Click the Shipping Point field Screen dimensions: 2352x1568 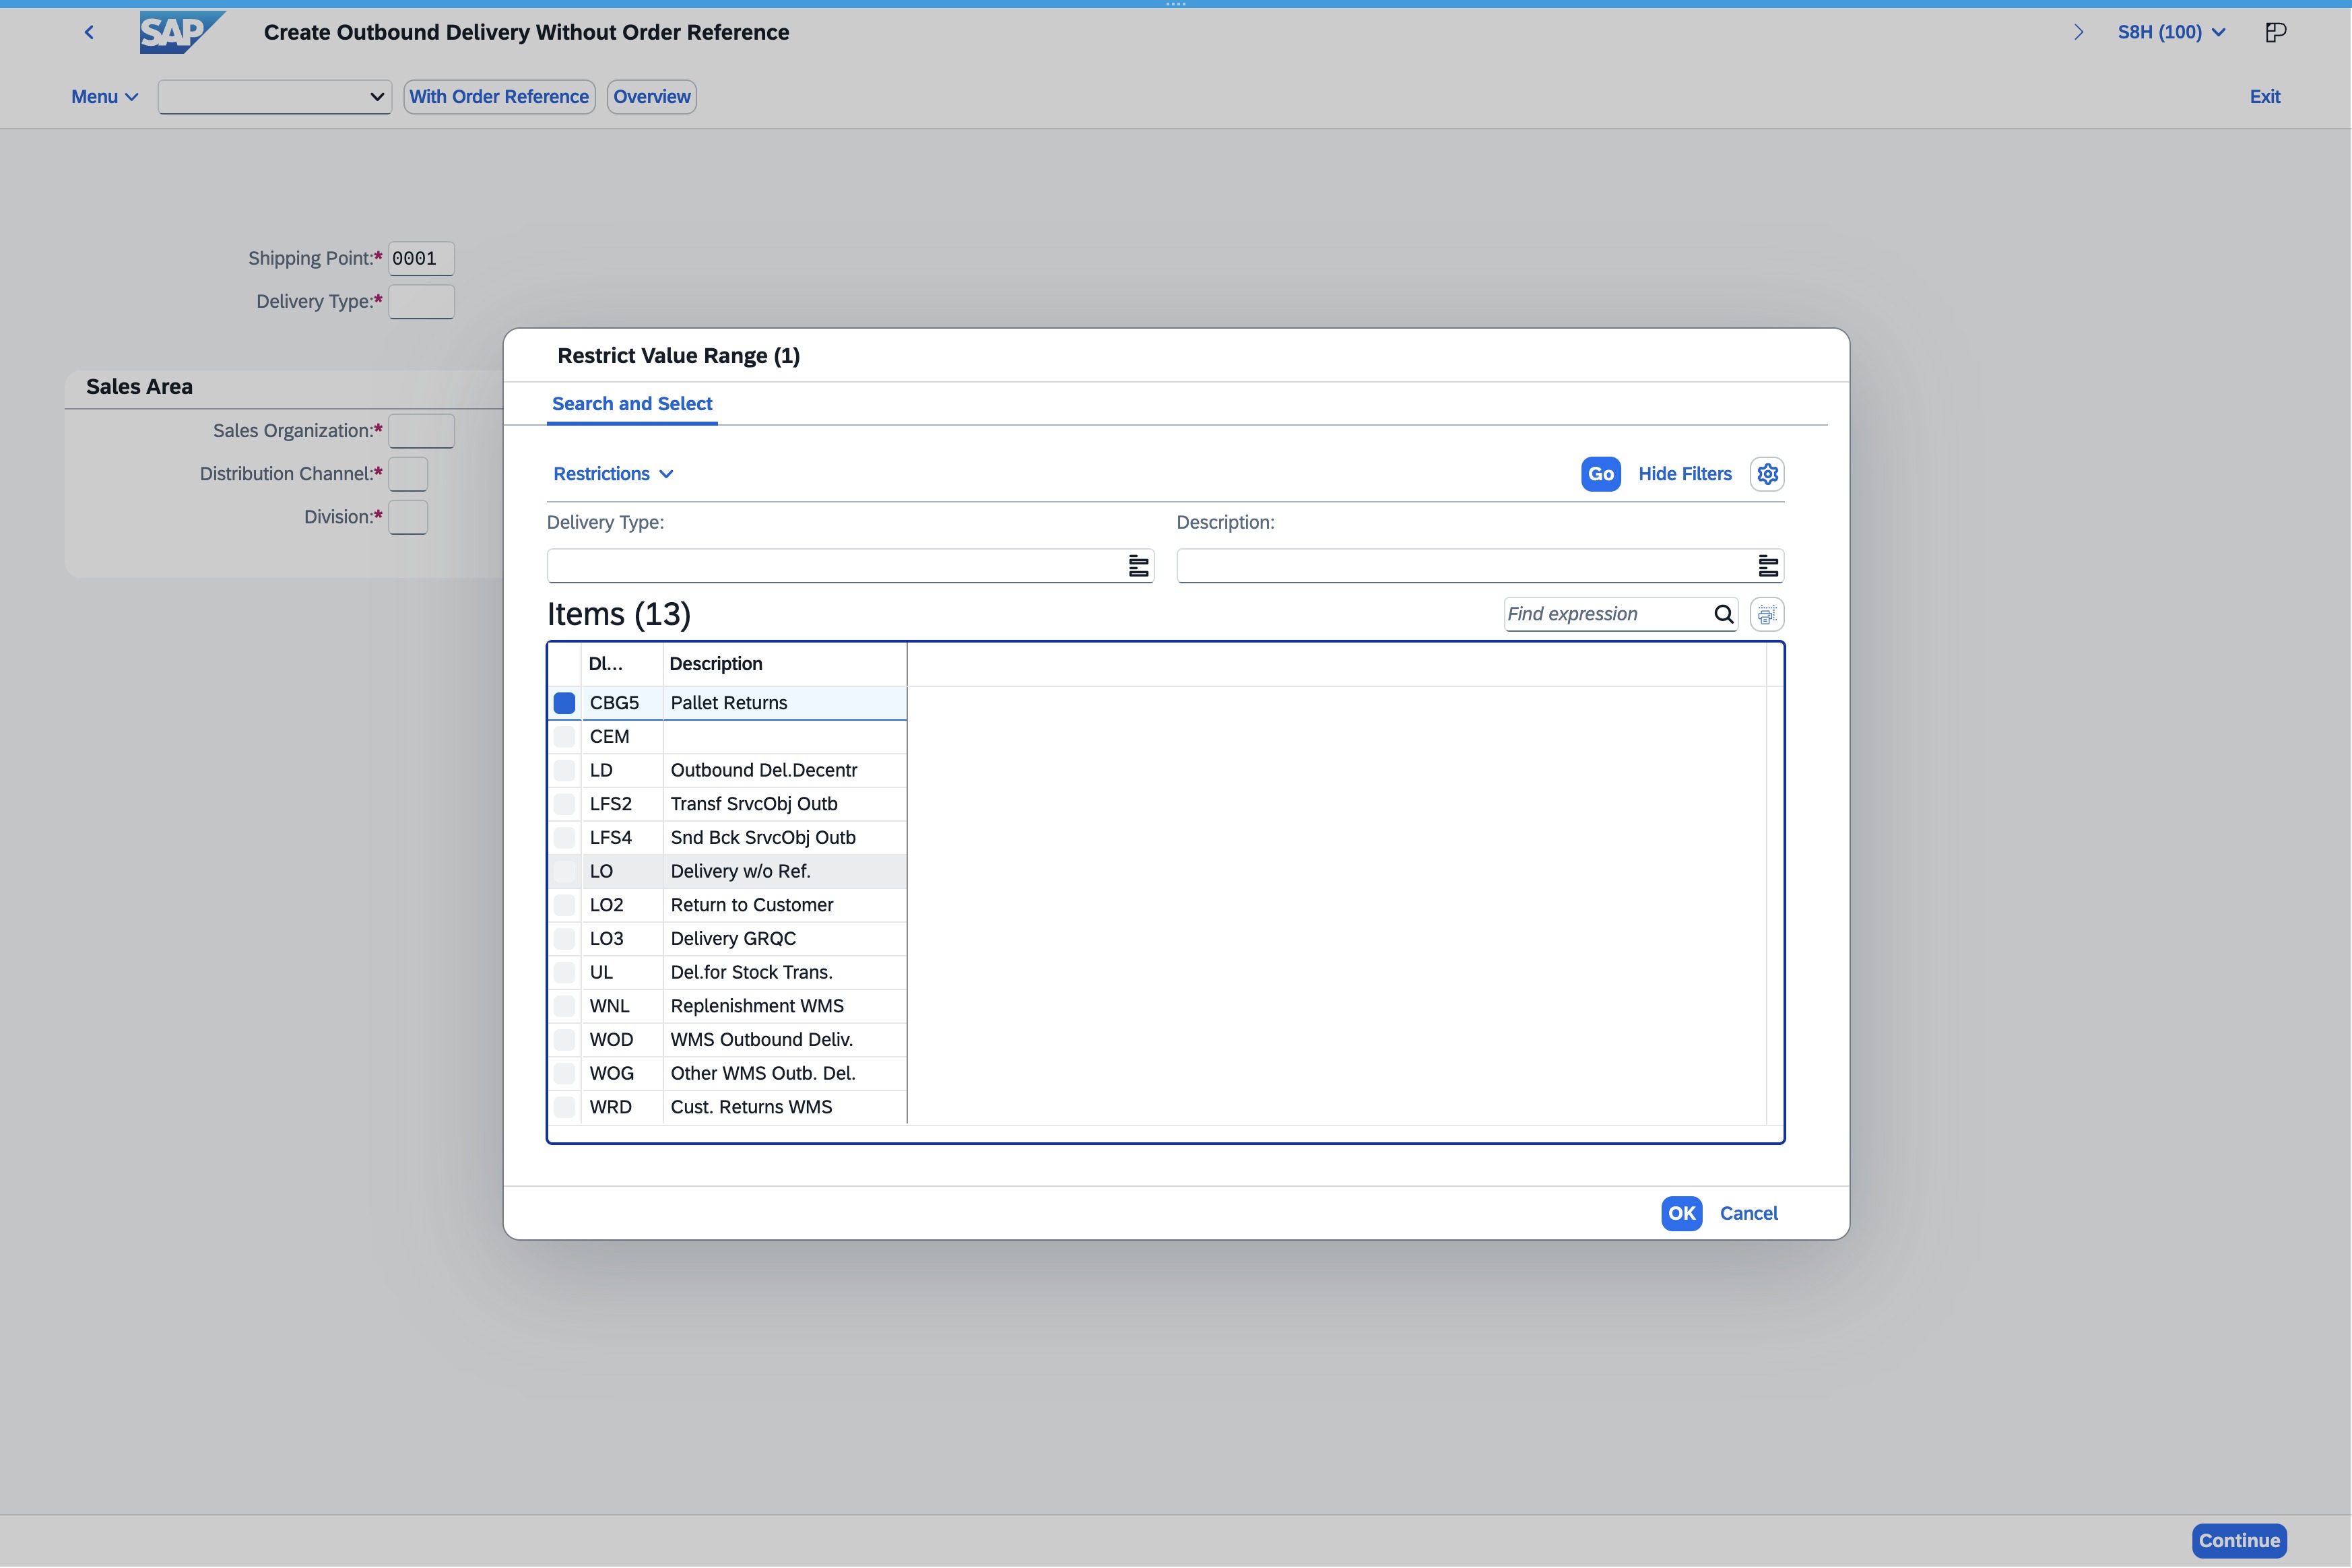421,259
